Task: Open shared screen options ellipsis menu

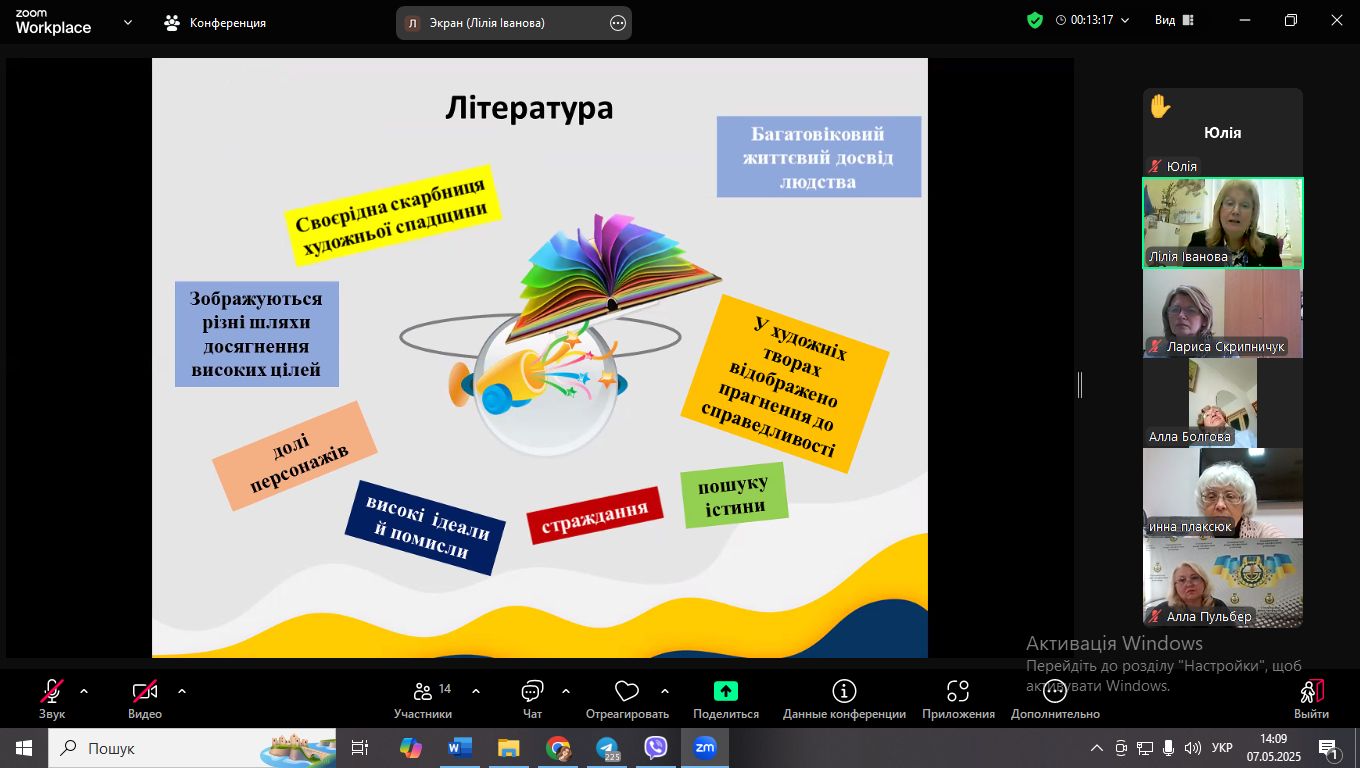Action: pos(617,23)
